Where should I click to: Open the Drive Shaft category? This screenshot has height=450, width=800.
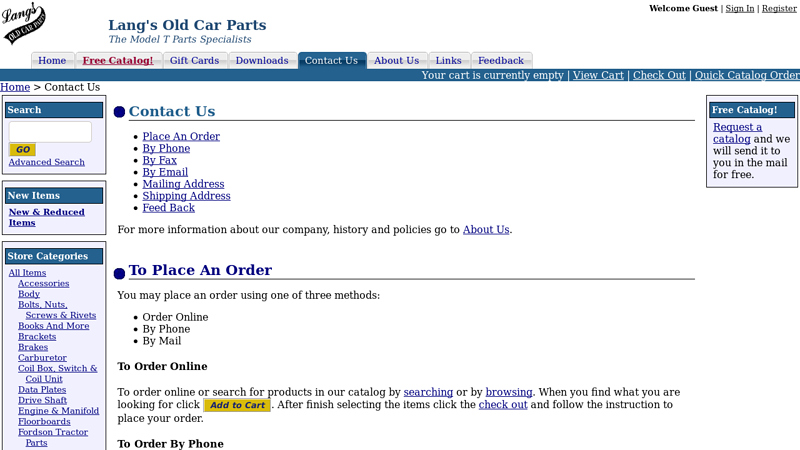(x=42, y=401)
